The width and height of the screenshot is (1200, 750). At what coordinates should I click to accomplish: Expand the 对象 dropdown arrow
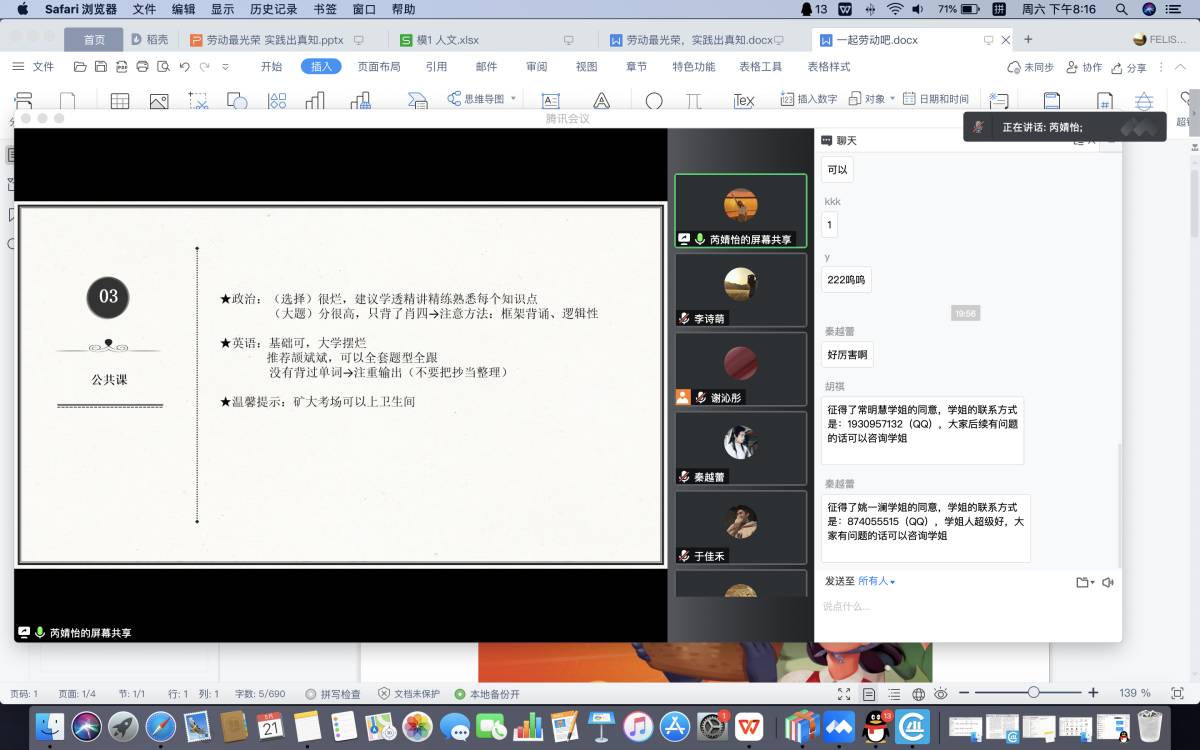click(x=892, y=99)
